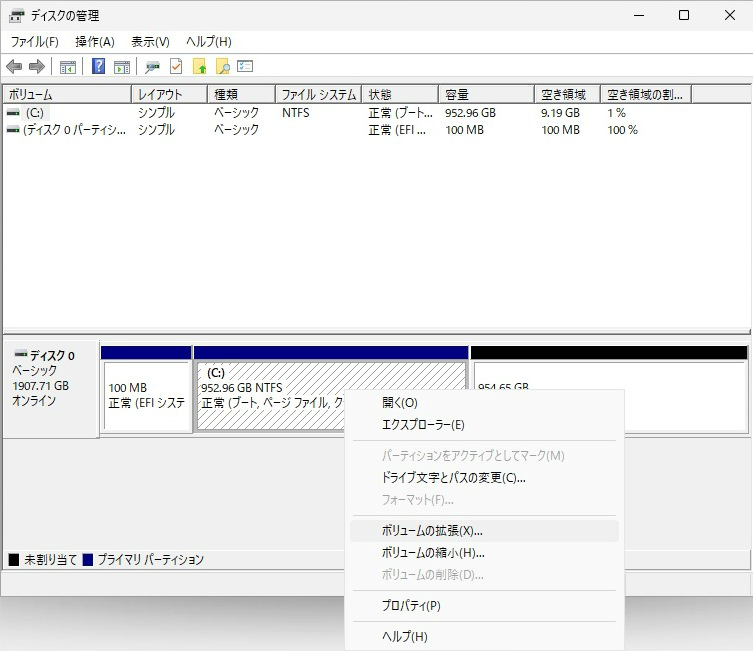Click the yellow folder with green arrow icon
Image resolution: width=753 pixels, height=651 pixels.
[x=200, y=67]
